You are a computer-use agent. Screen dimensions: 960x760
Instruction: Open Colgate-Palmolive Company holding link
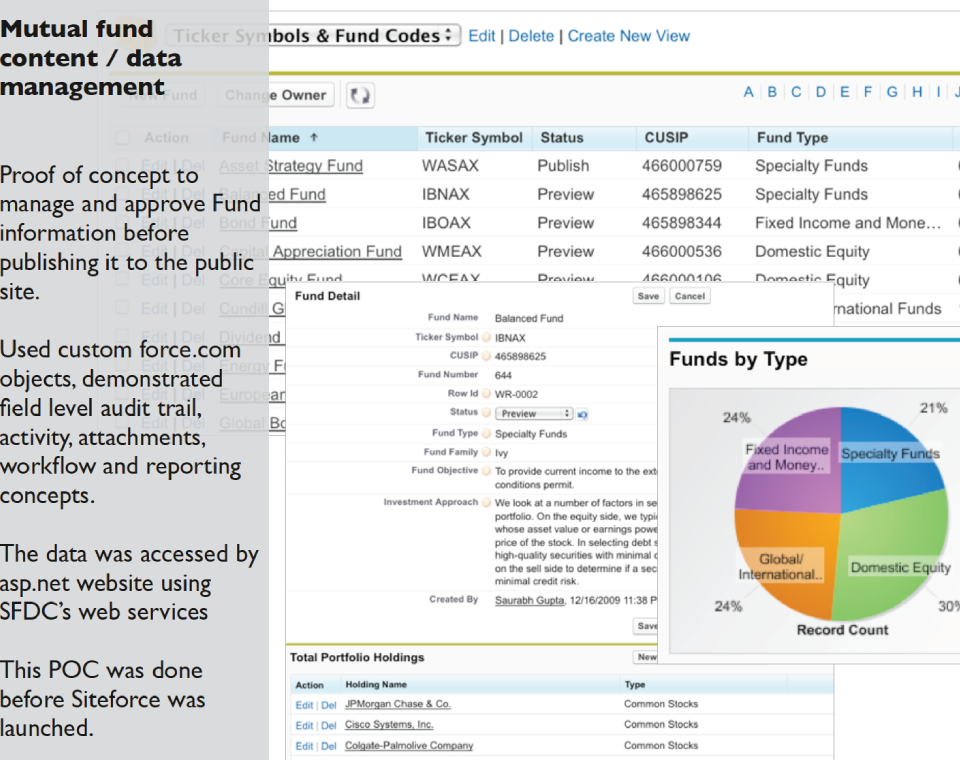pyautogui.click(x=409, y=746)
